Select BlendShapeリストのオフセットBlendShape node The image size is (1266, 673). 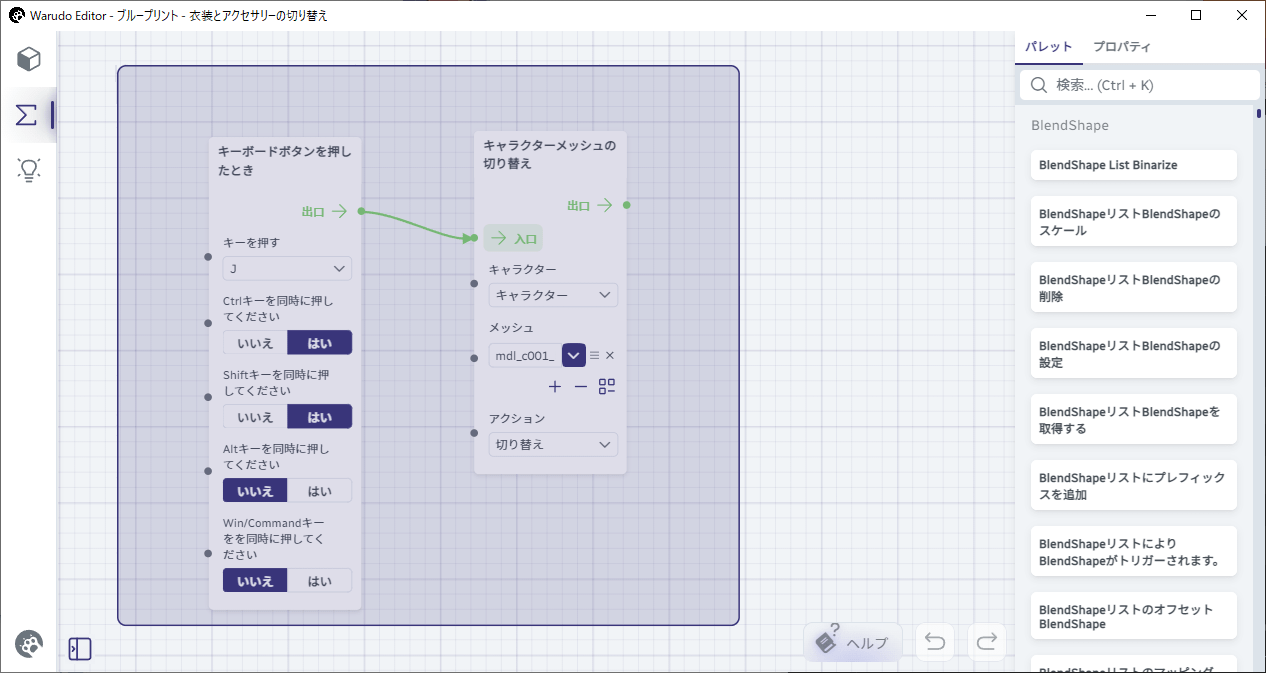point(1133,617)
